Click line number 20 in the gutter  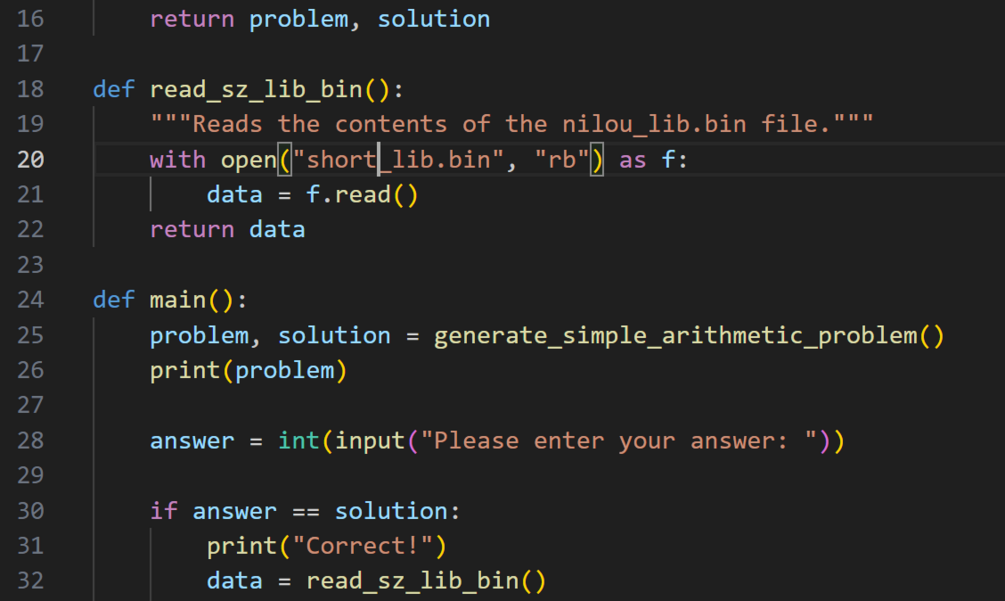click(x=31, y=160)
